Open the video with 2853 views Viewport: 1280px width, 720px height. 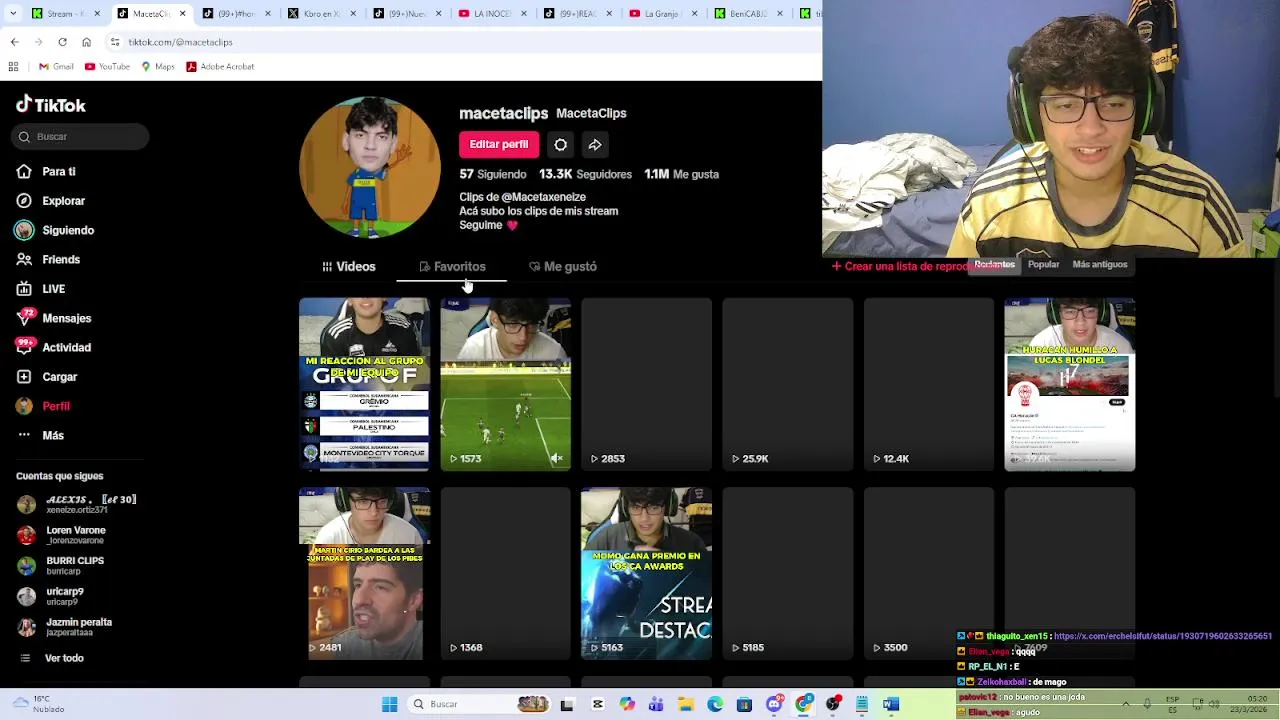coord(646,384)
